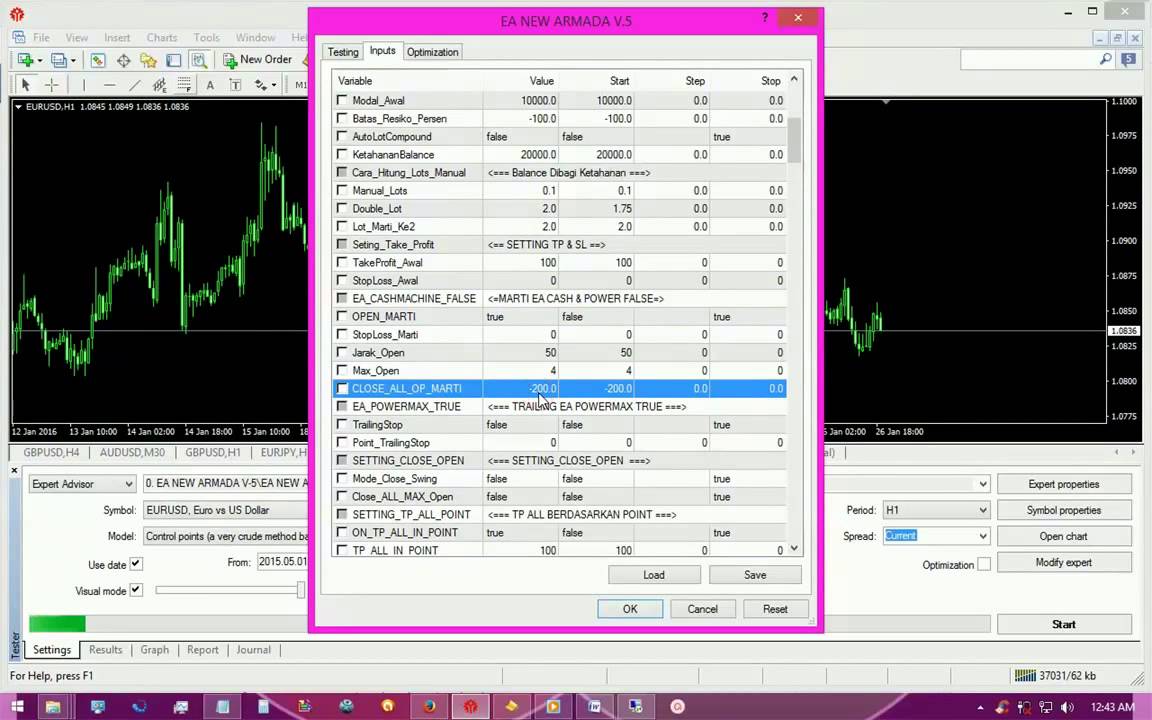Viewport: 1152px width, 720px height.
Task: Open the File menu
Action: (x=41, y=37)
